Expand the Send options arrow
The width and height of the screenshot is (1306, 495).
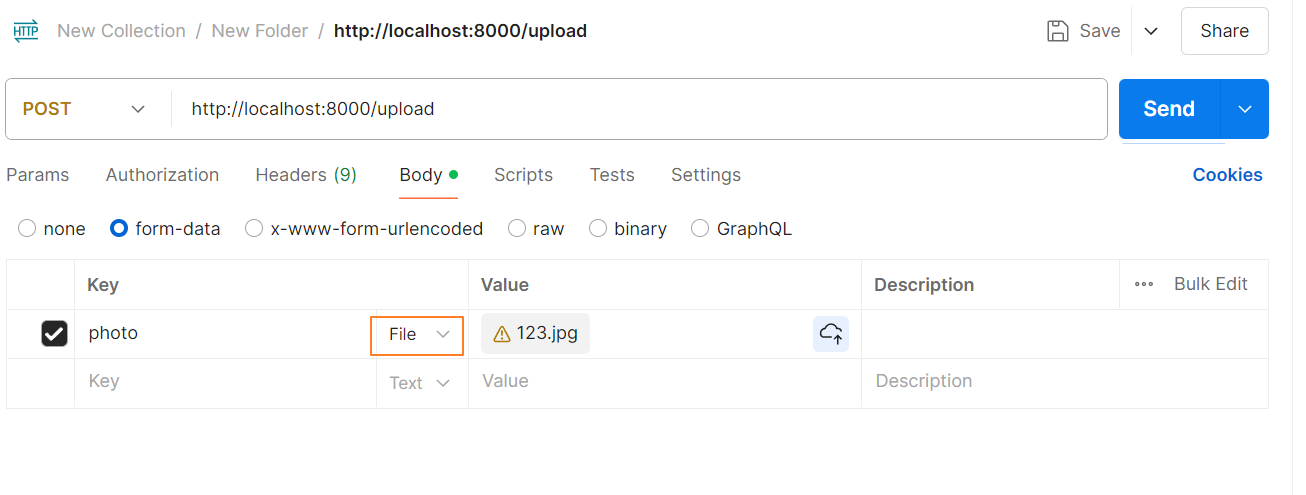click(x=1245, y=109)
